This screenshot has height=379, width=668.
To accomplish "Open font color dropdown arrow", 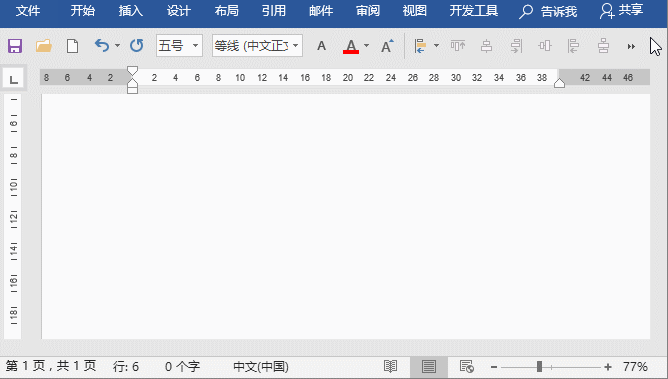I will click(x=366, y=46).
